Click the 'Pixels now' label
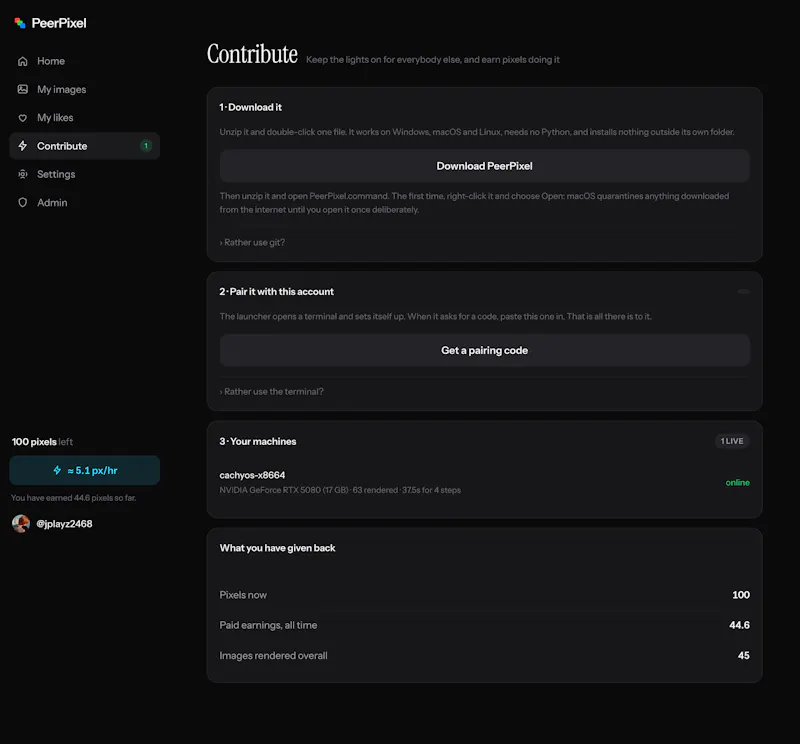 (x=243, y=595)
